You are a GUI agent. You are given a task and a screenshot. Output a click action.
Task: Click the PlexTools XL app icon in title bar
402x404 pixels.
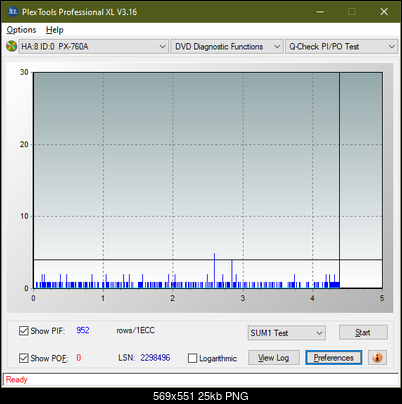point(12,12)
